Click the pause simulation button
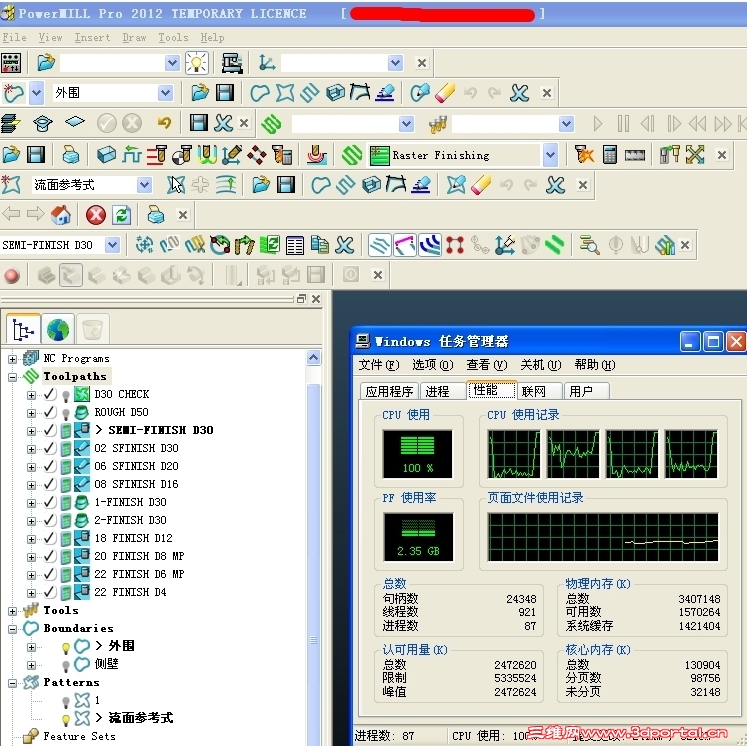The height and width of the screenshot is (746, 747). click(623, 124)
